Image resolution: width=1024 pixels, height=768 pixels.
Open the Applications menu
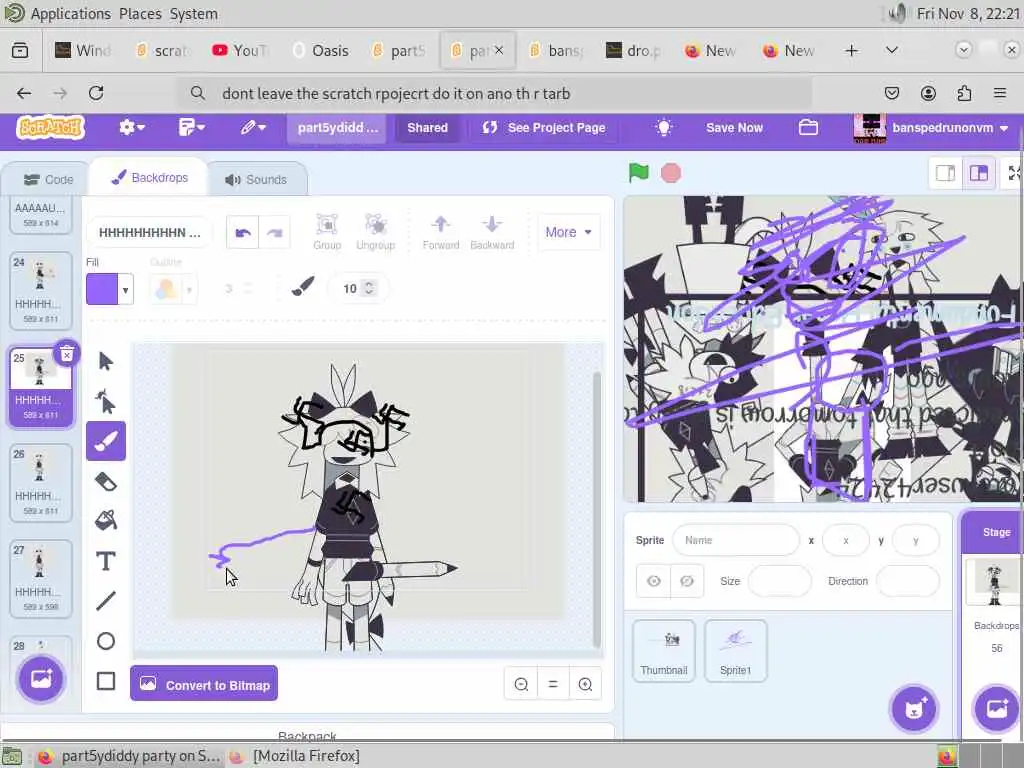[71, 14]
